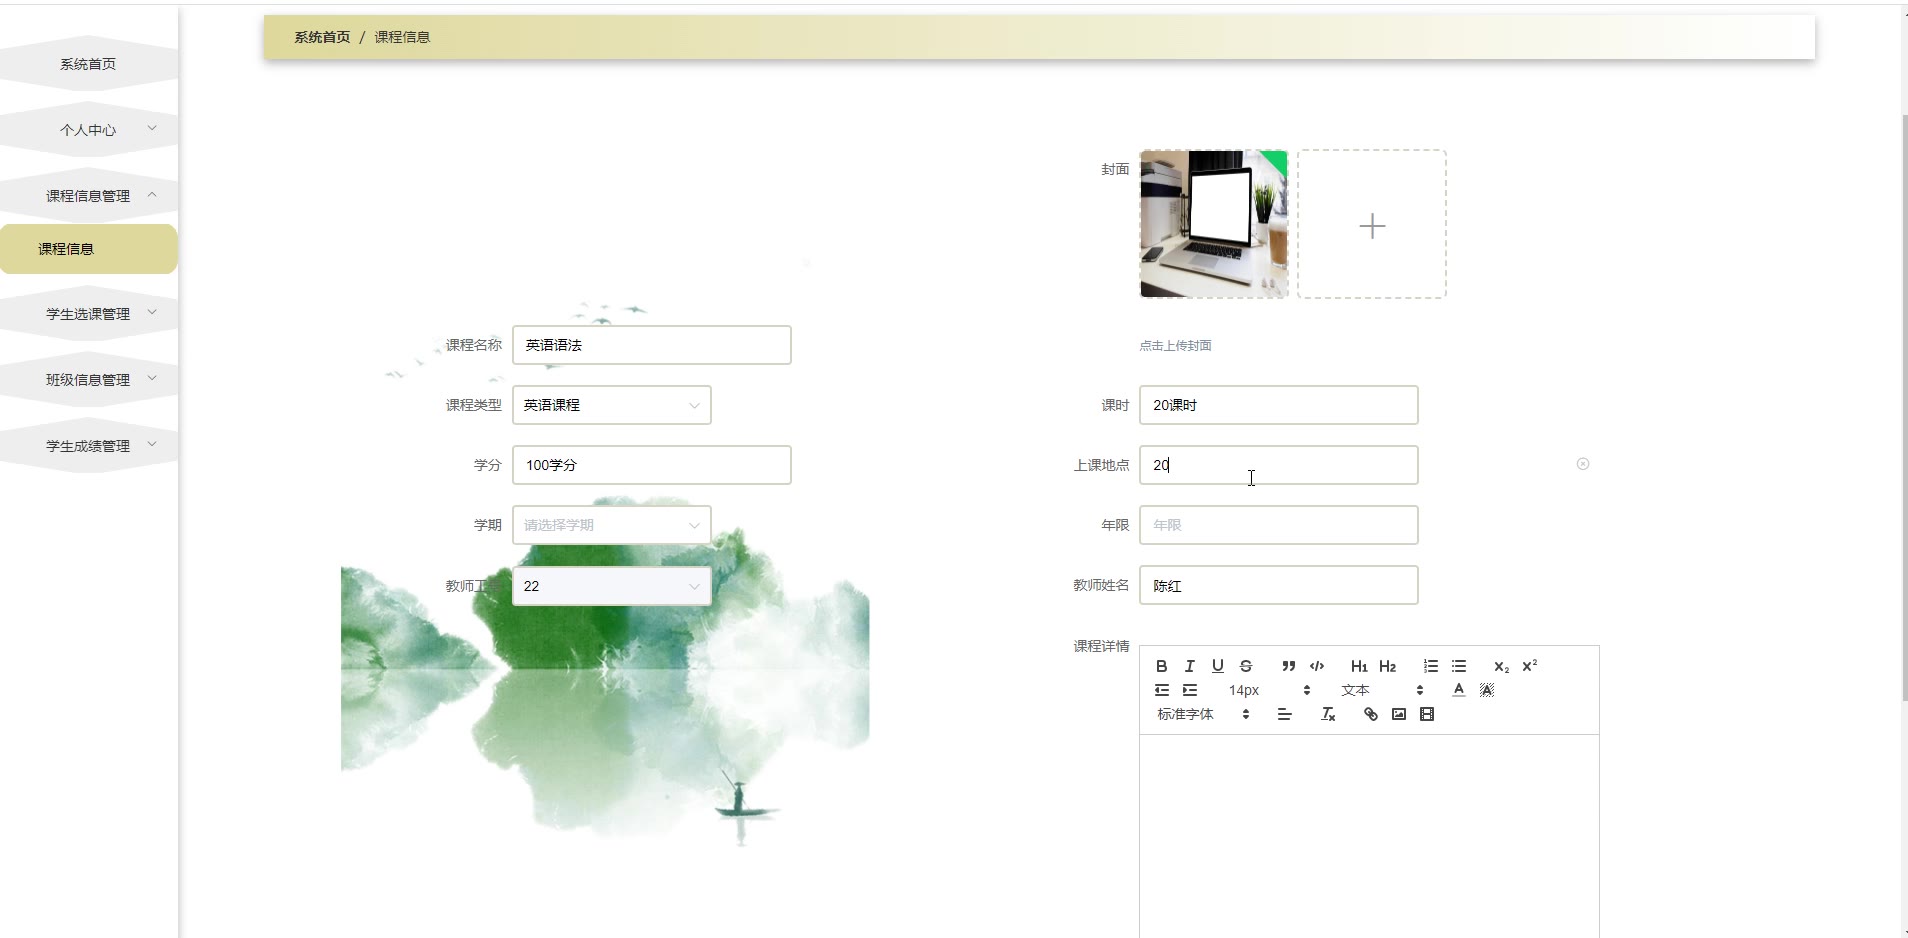
Task: Expand the 学生成绩管理 sidebar menu
Action: (89, 445)
